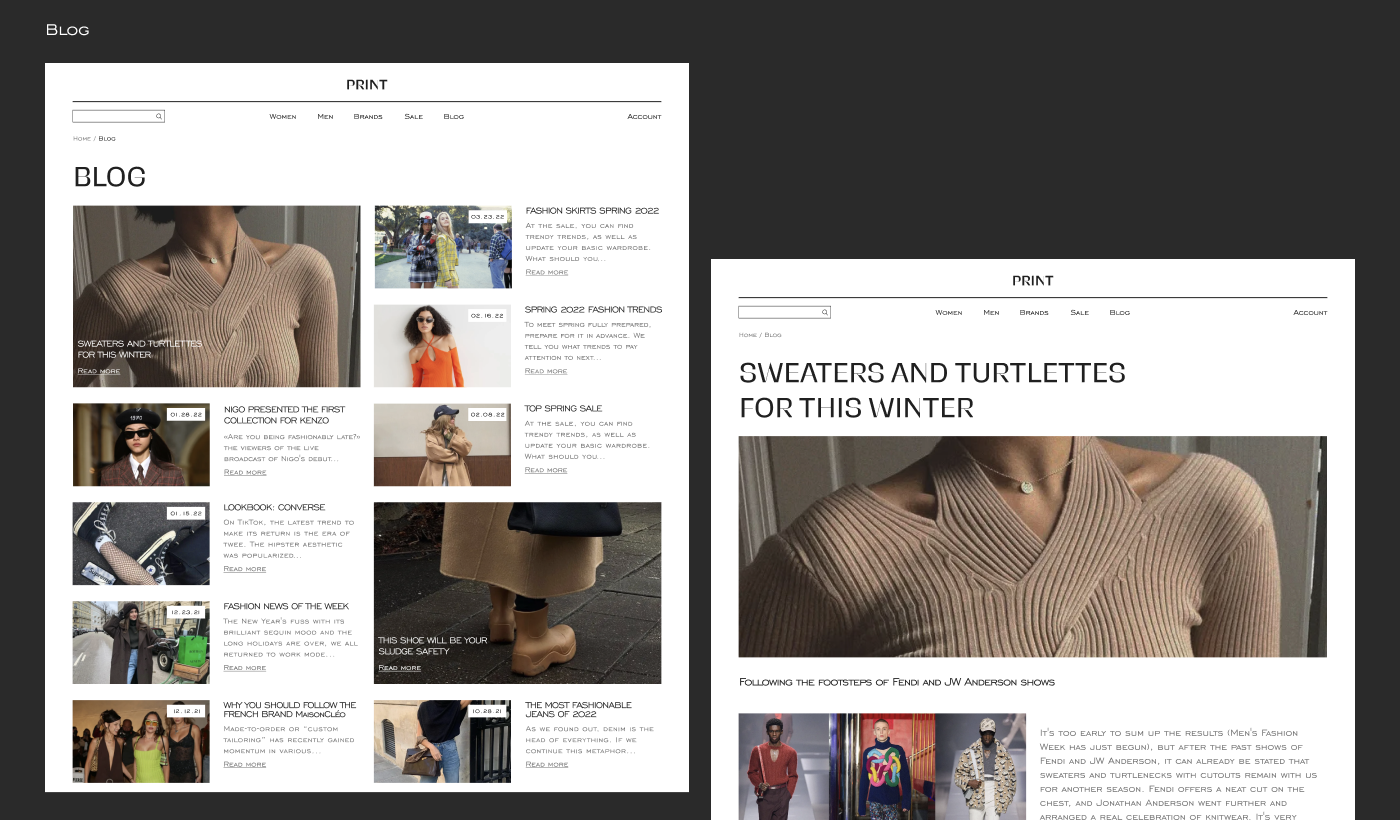
Task: Click Read more under Lookbook: Converse
Action: click(244, 569)
